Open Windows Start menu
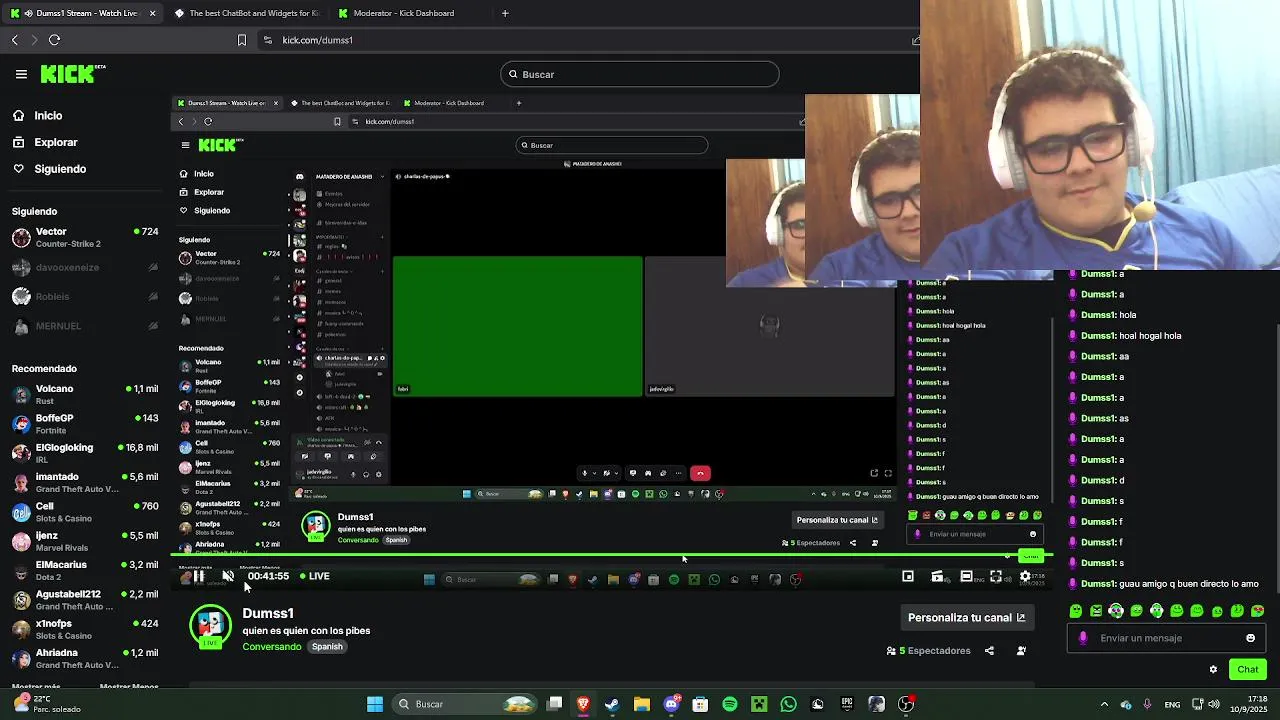This screenshot has height=720, width=1280. tap(375, 704)
